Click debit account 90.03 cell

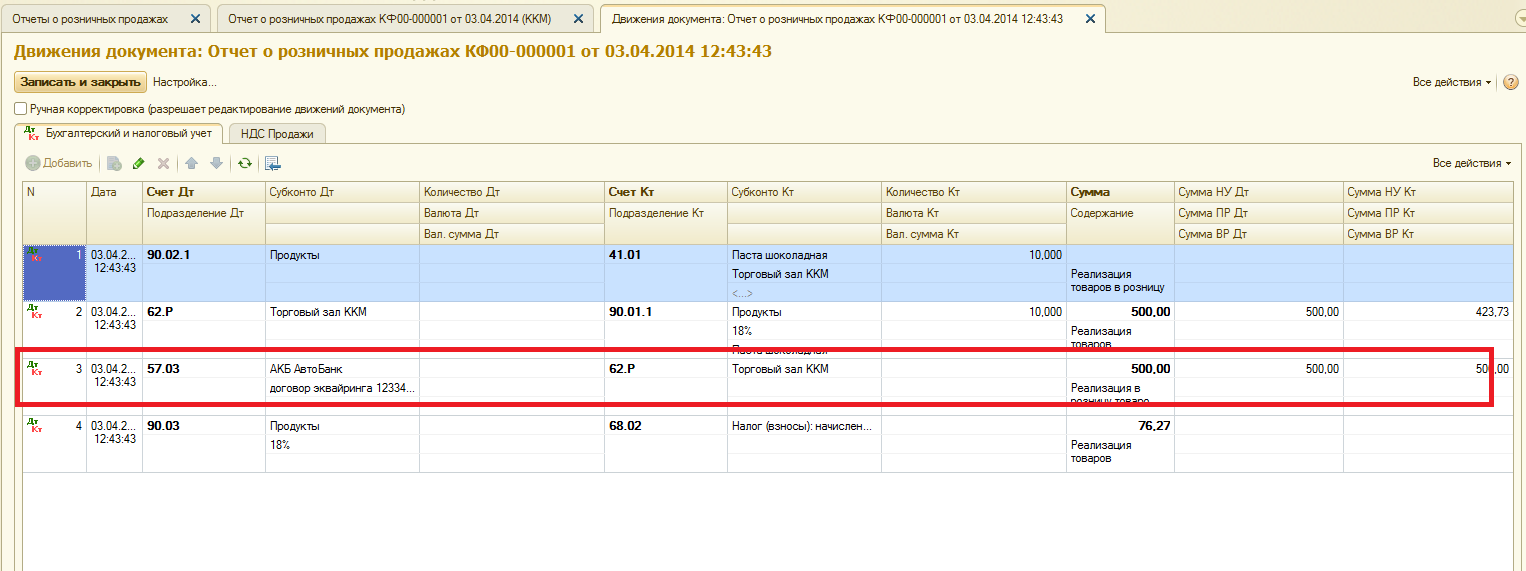(204, 426)
